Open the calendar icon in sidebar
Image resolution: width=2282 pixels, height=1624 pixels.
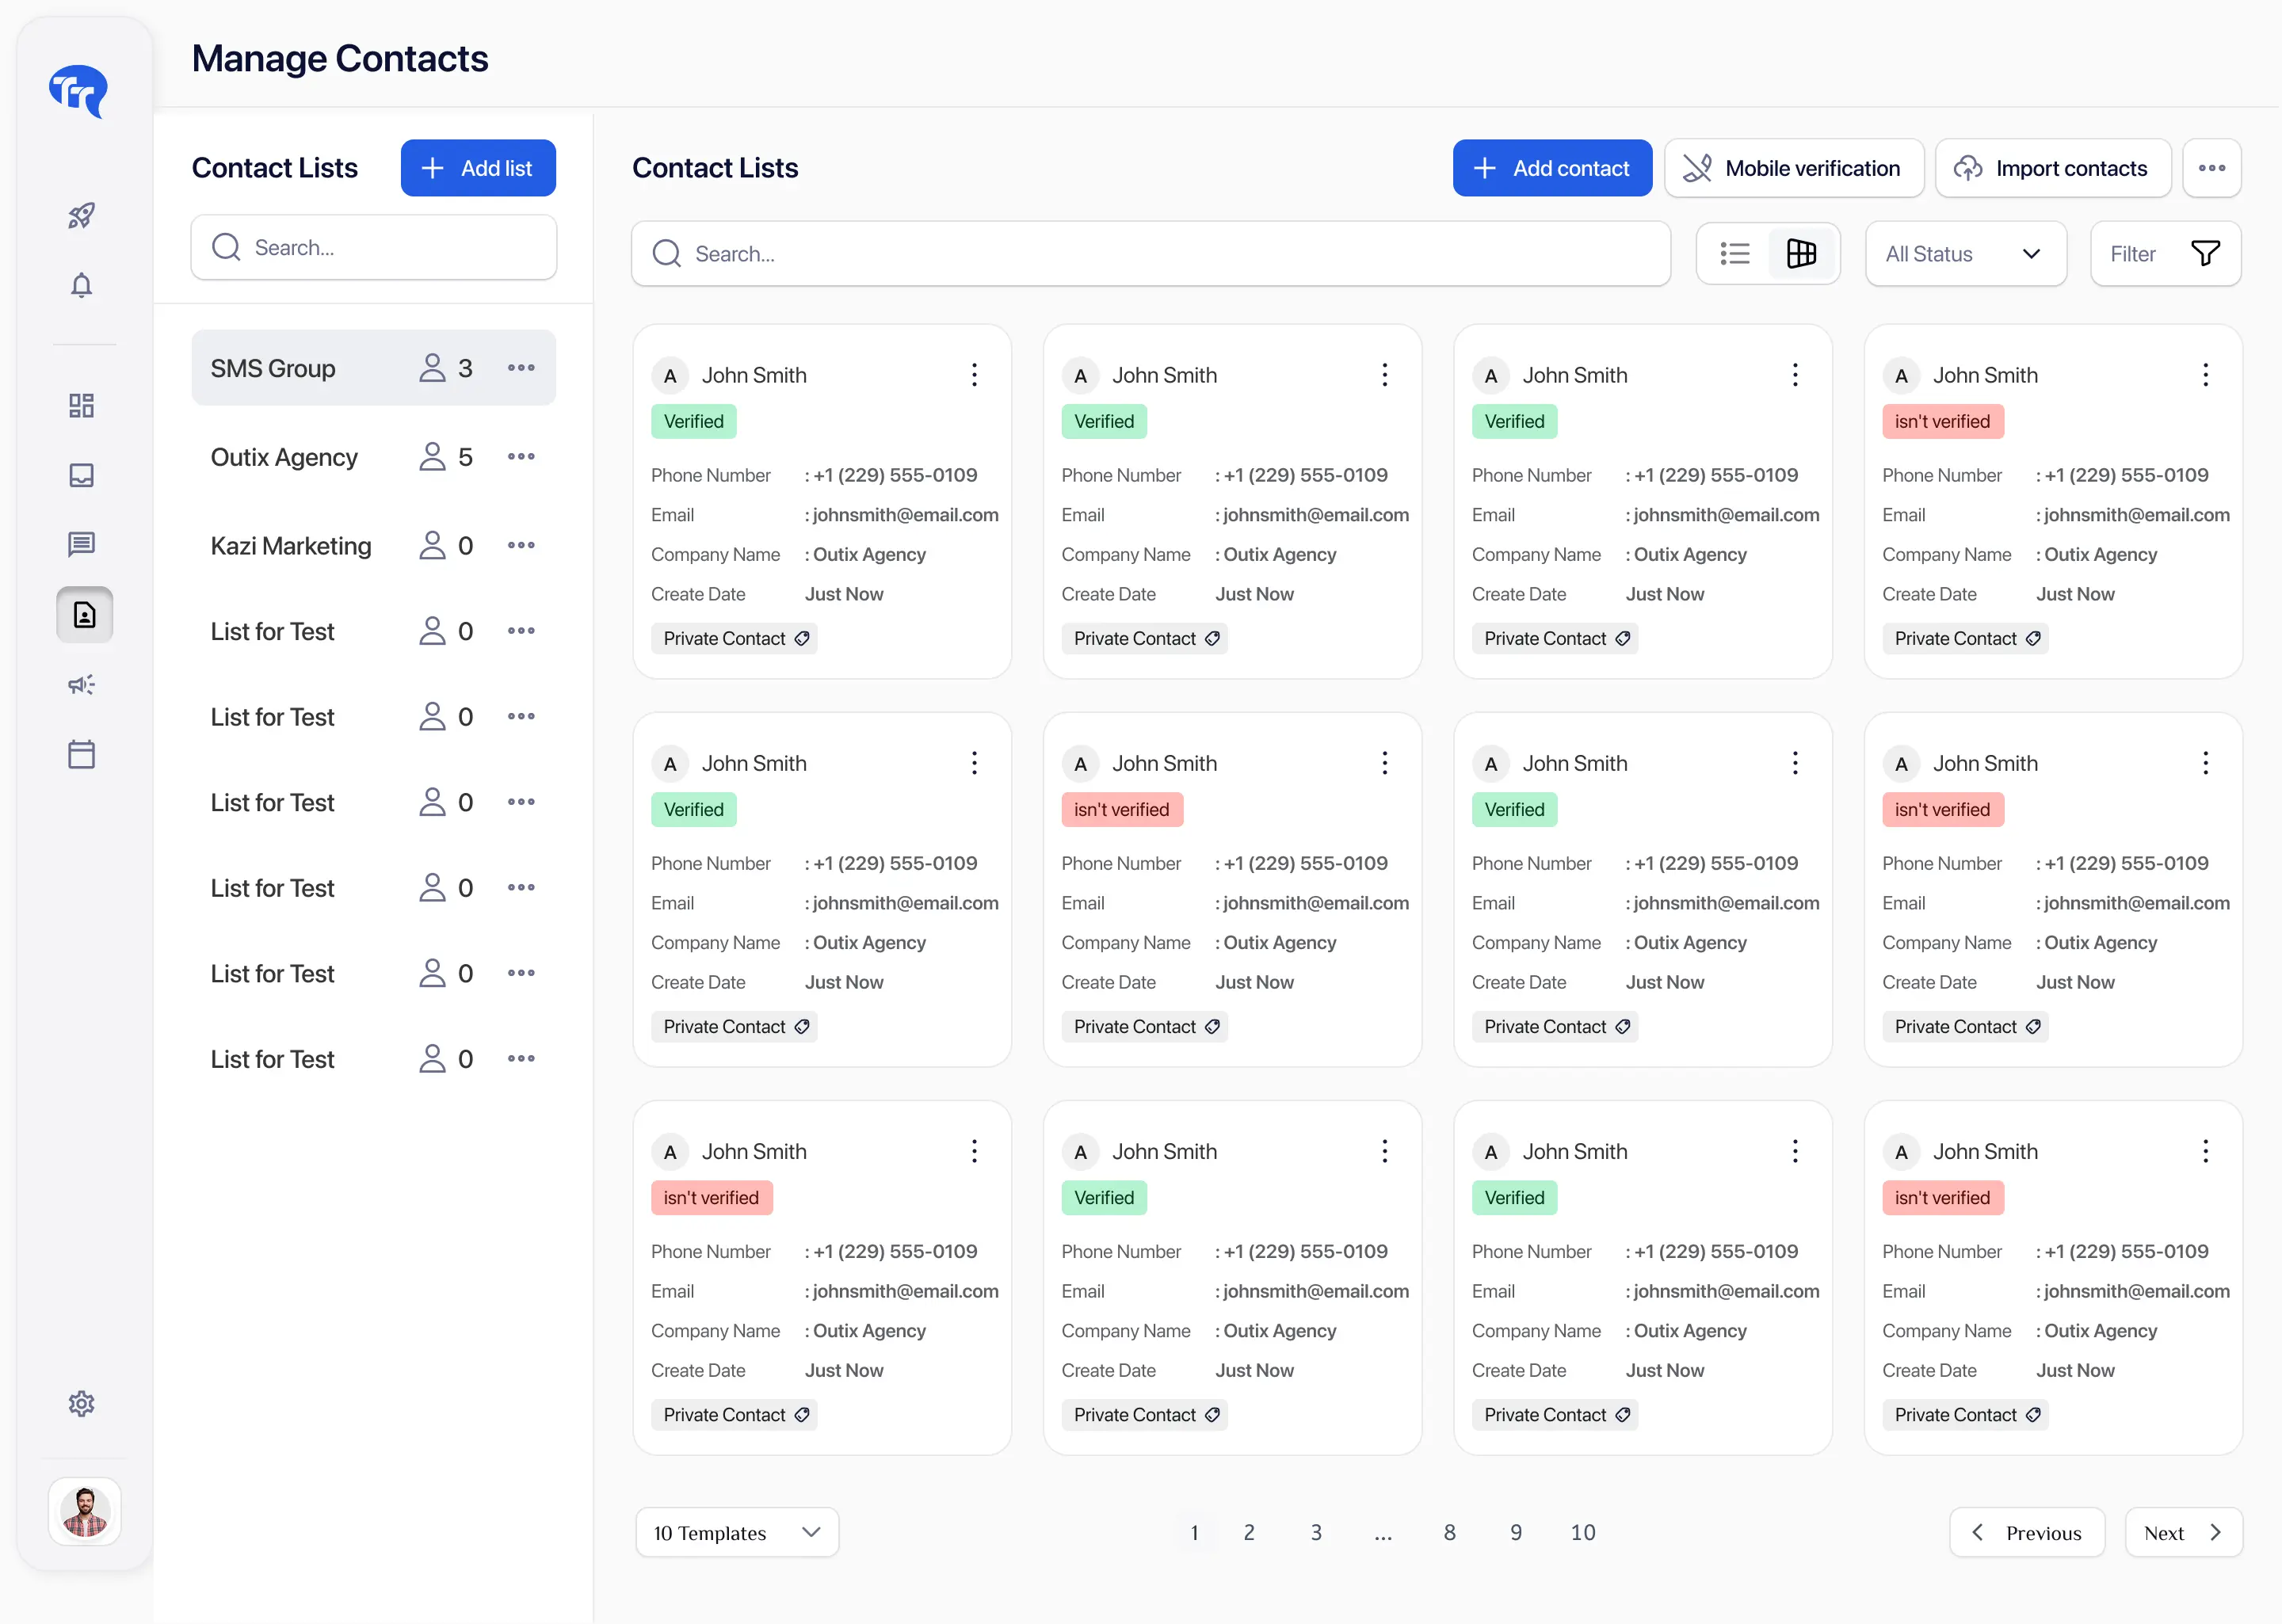(82, 754)
